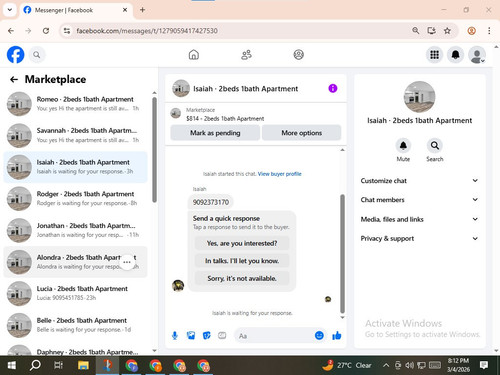Image resolution: width=500 pixels, height=375 pixels.
Task: Open a new browser tab
Action: 142,10
